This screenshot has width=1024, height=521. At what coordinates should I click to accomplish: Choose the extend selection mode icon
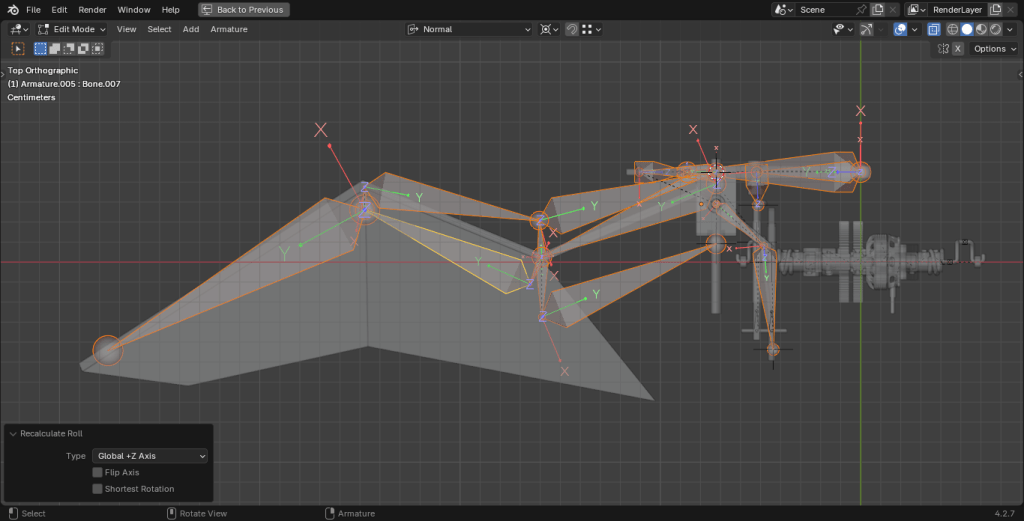coord(55,48)
